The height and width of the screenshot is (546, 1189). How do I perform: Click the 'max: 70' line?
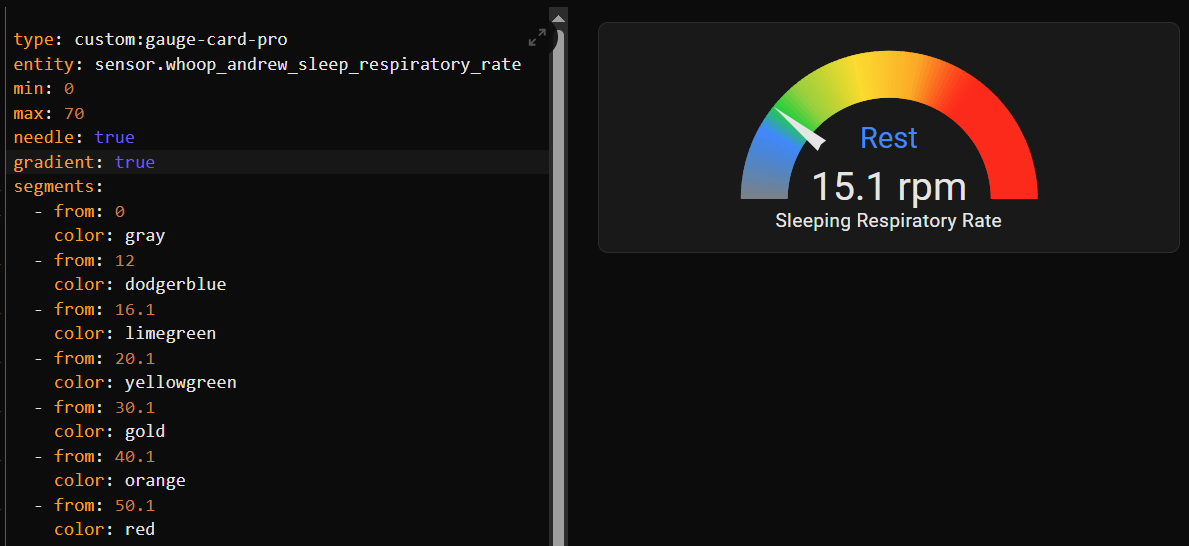[x=49, y=113]
